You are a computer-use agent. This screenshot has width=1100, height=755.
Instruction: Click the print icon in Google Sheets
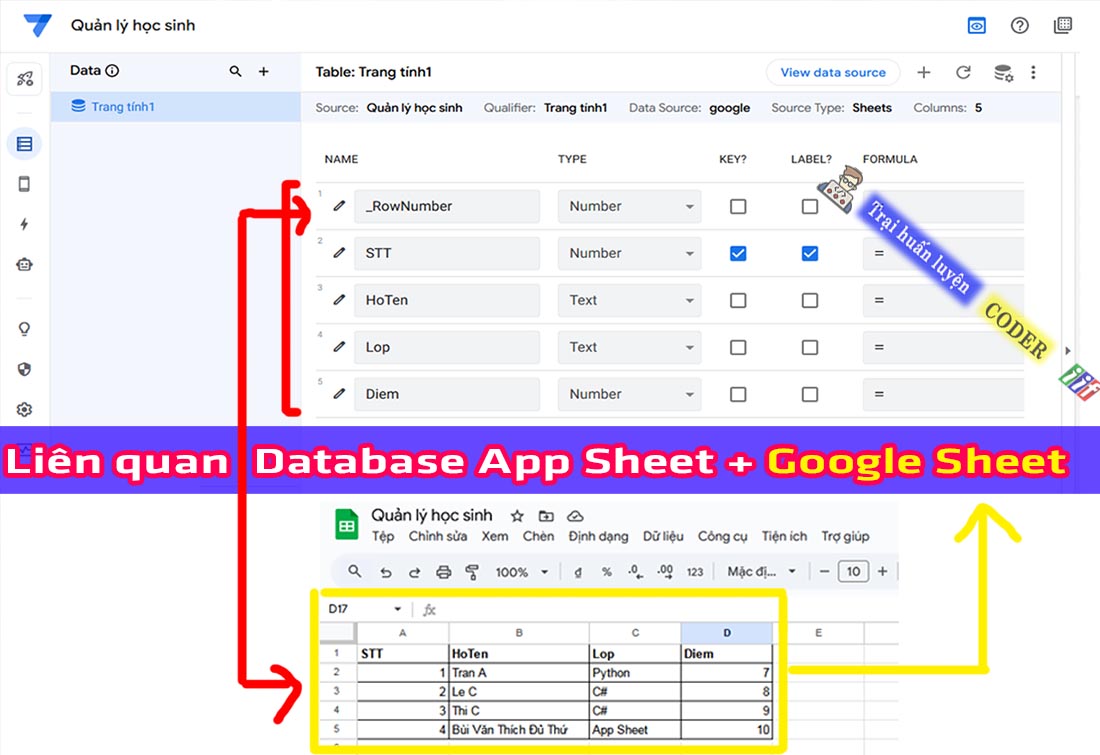(444, 572)
